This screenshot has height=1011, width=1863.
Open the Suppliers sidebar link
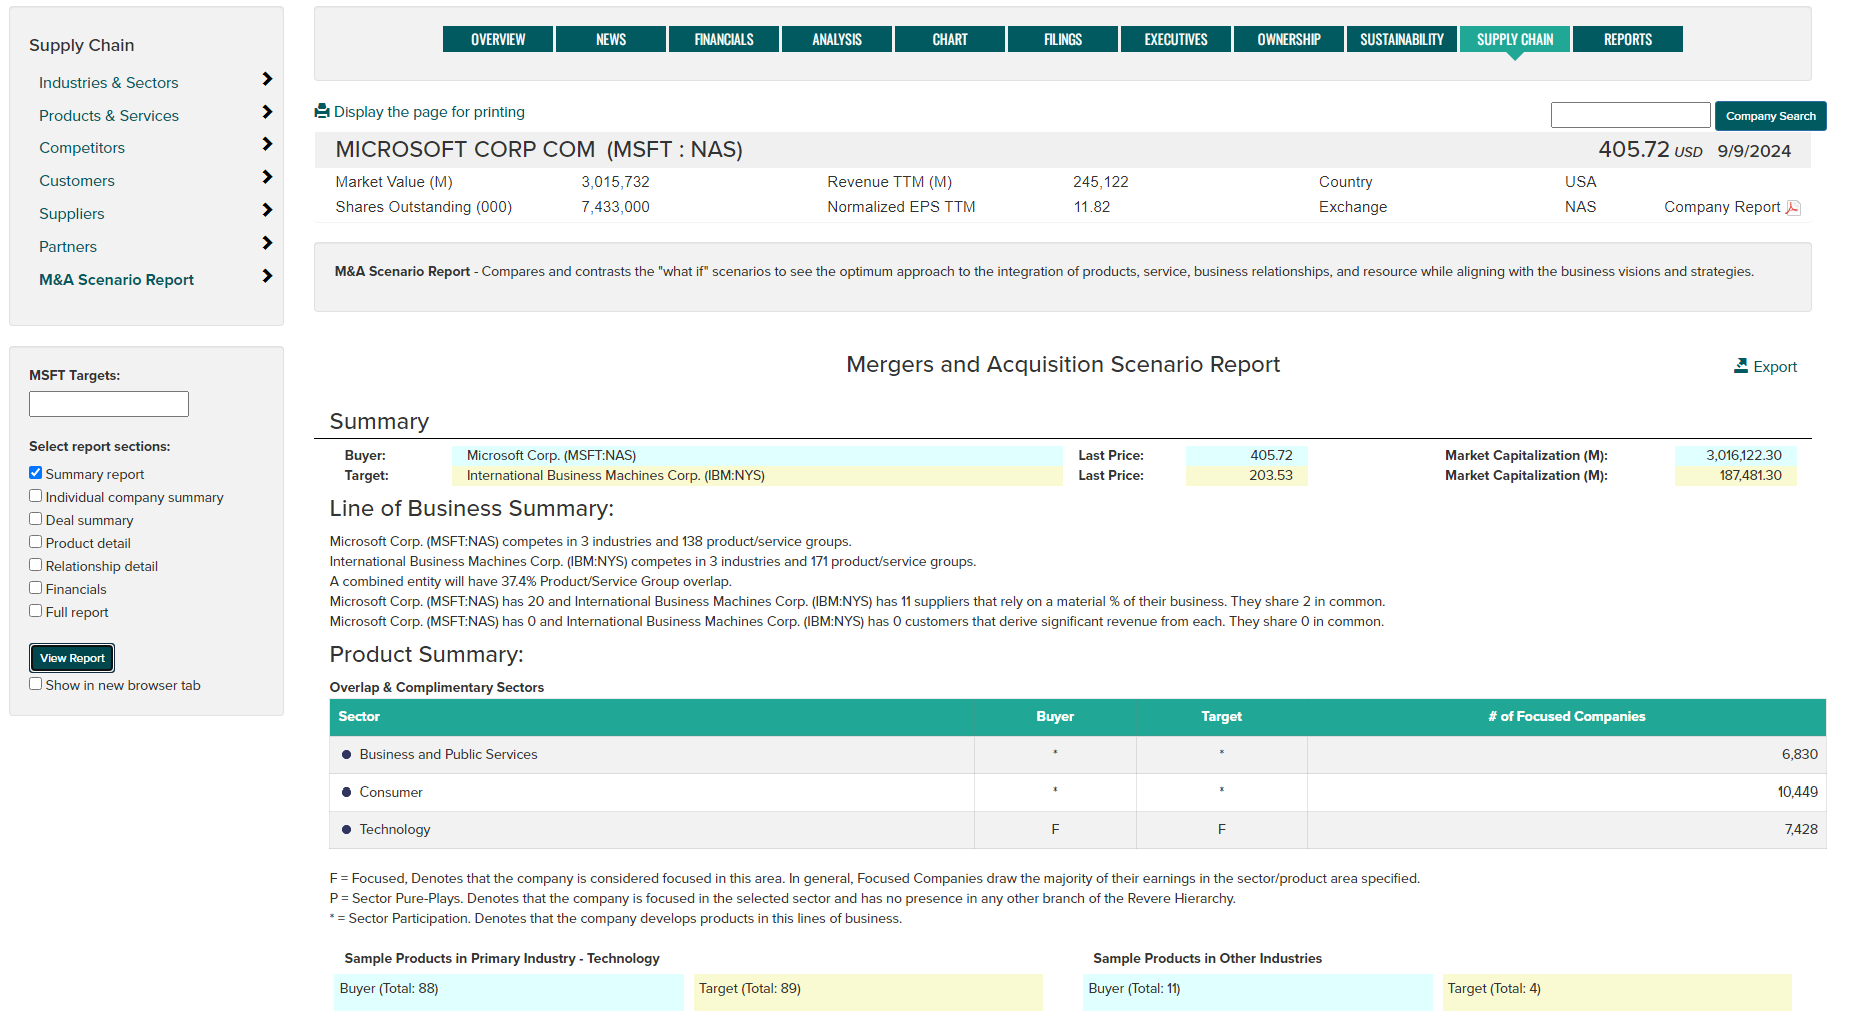click(72, 214)
